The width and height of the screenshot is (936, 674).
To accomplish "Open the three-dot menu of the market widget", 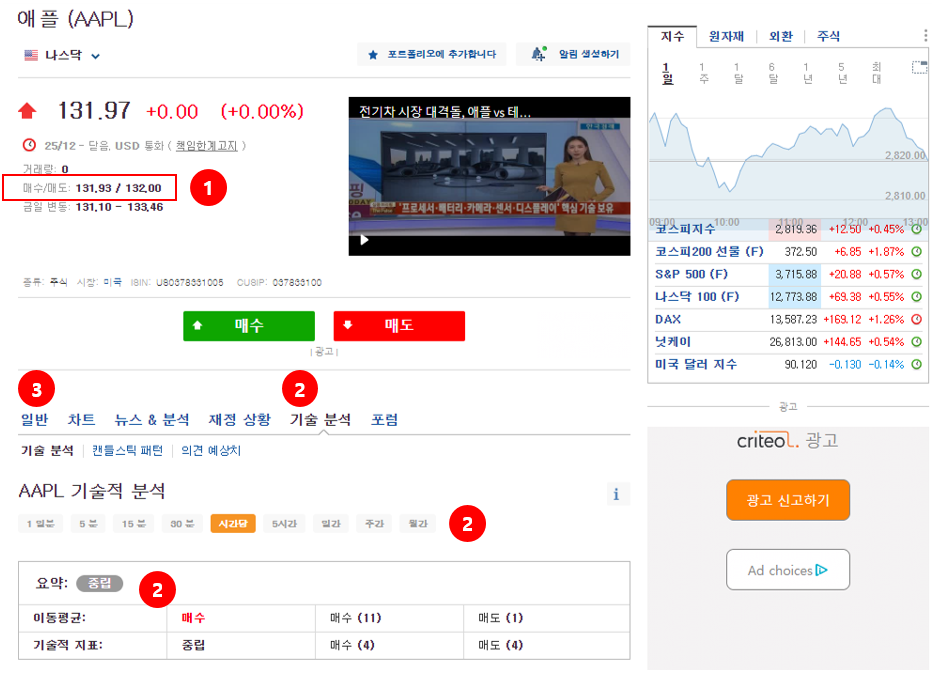I will coord(925,36).
